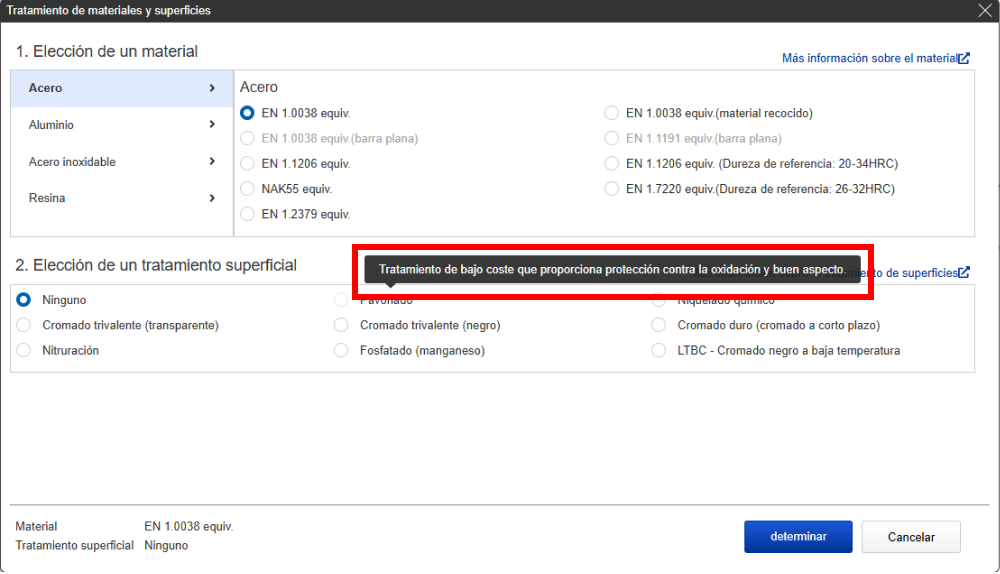Screen dimensions: 1000x574
Task: Pick Fosfatado (manganeso) treatment
Action: pos(341,350)
